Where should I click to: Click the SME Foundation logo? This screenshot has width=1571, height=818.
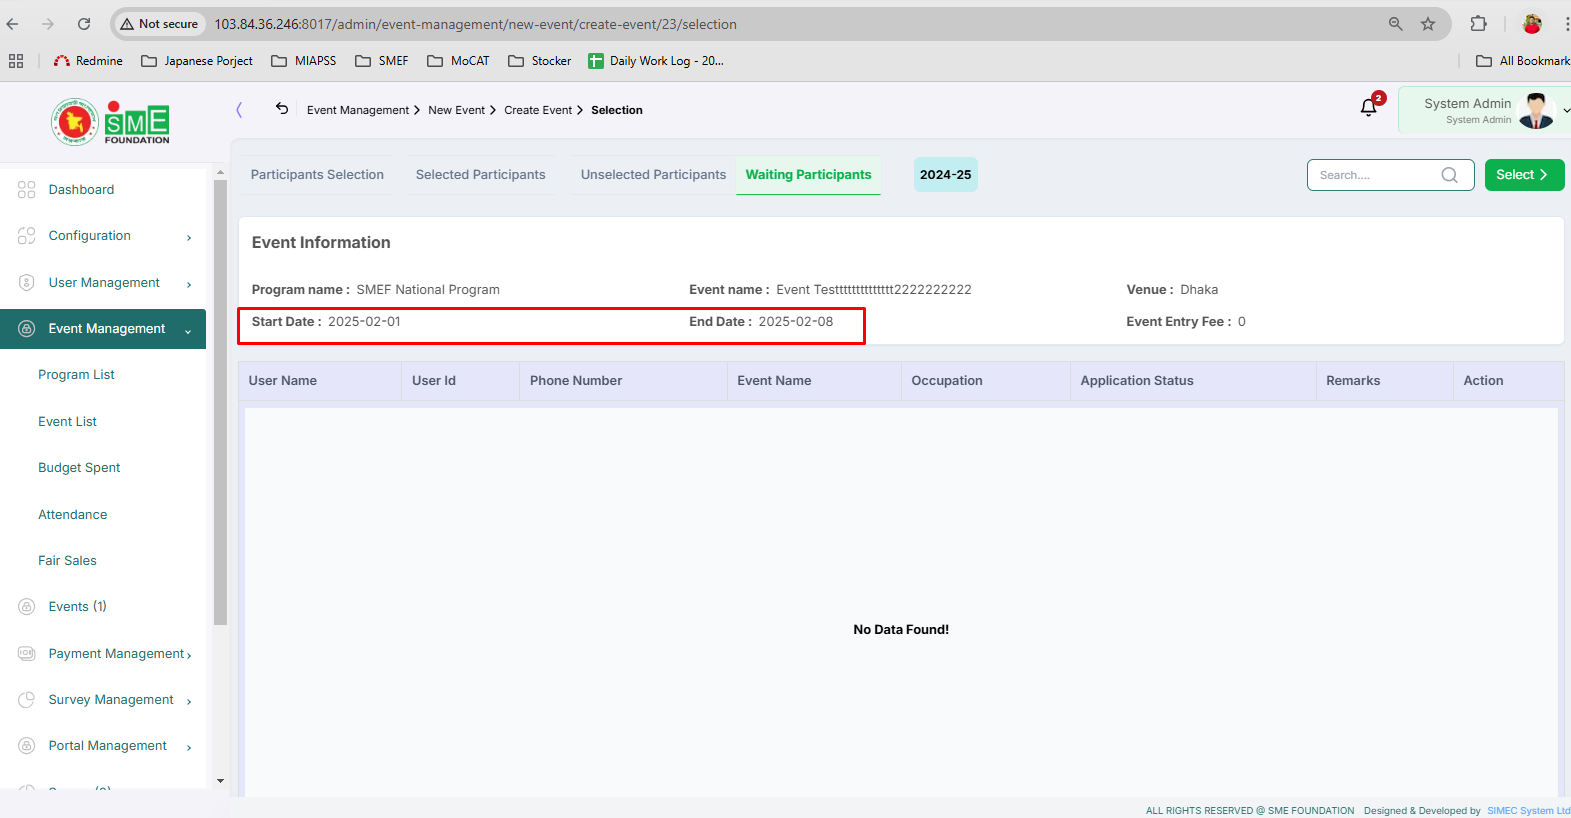pos(111,122)
